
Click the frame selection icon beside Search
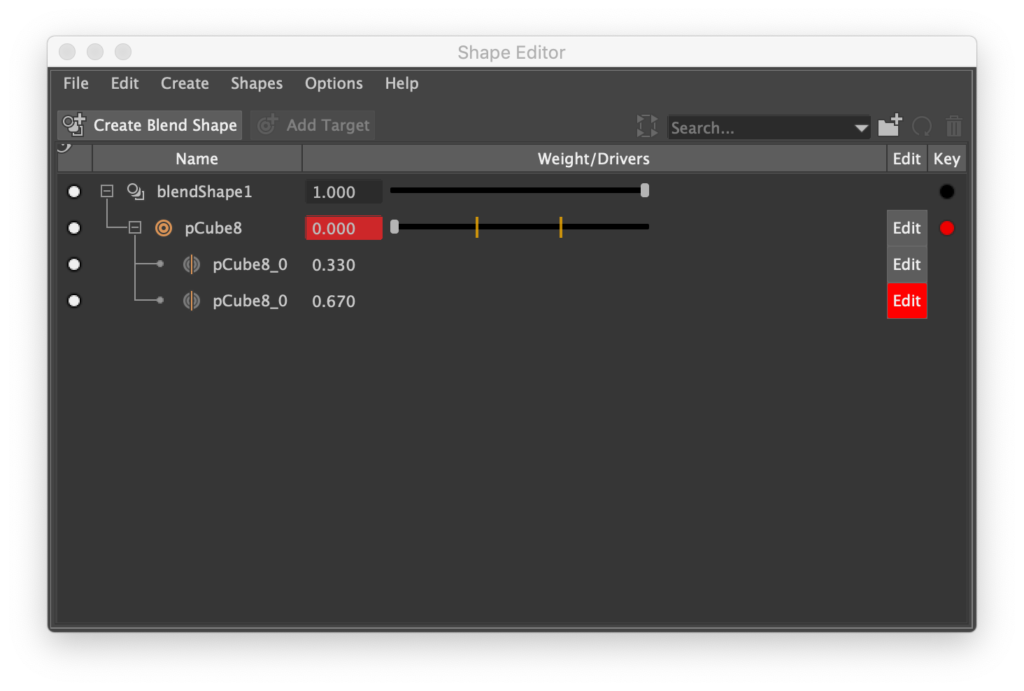[647, 126]
